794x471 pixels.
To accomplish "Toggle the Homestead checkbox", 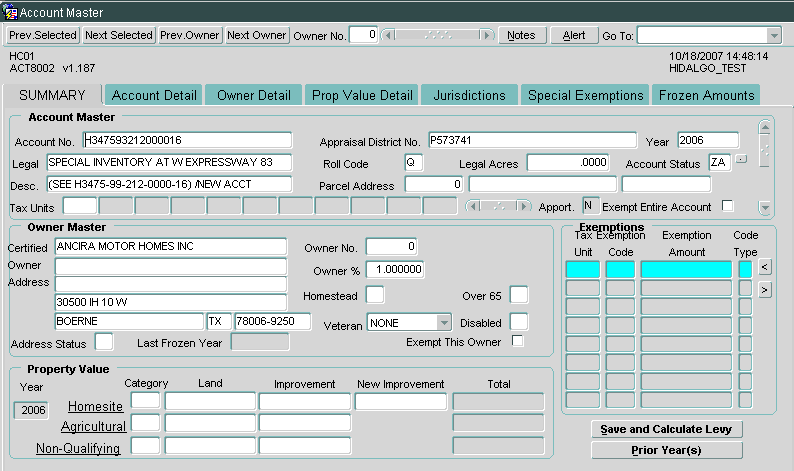I will [x=375, y=295].
